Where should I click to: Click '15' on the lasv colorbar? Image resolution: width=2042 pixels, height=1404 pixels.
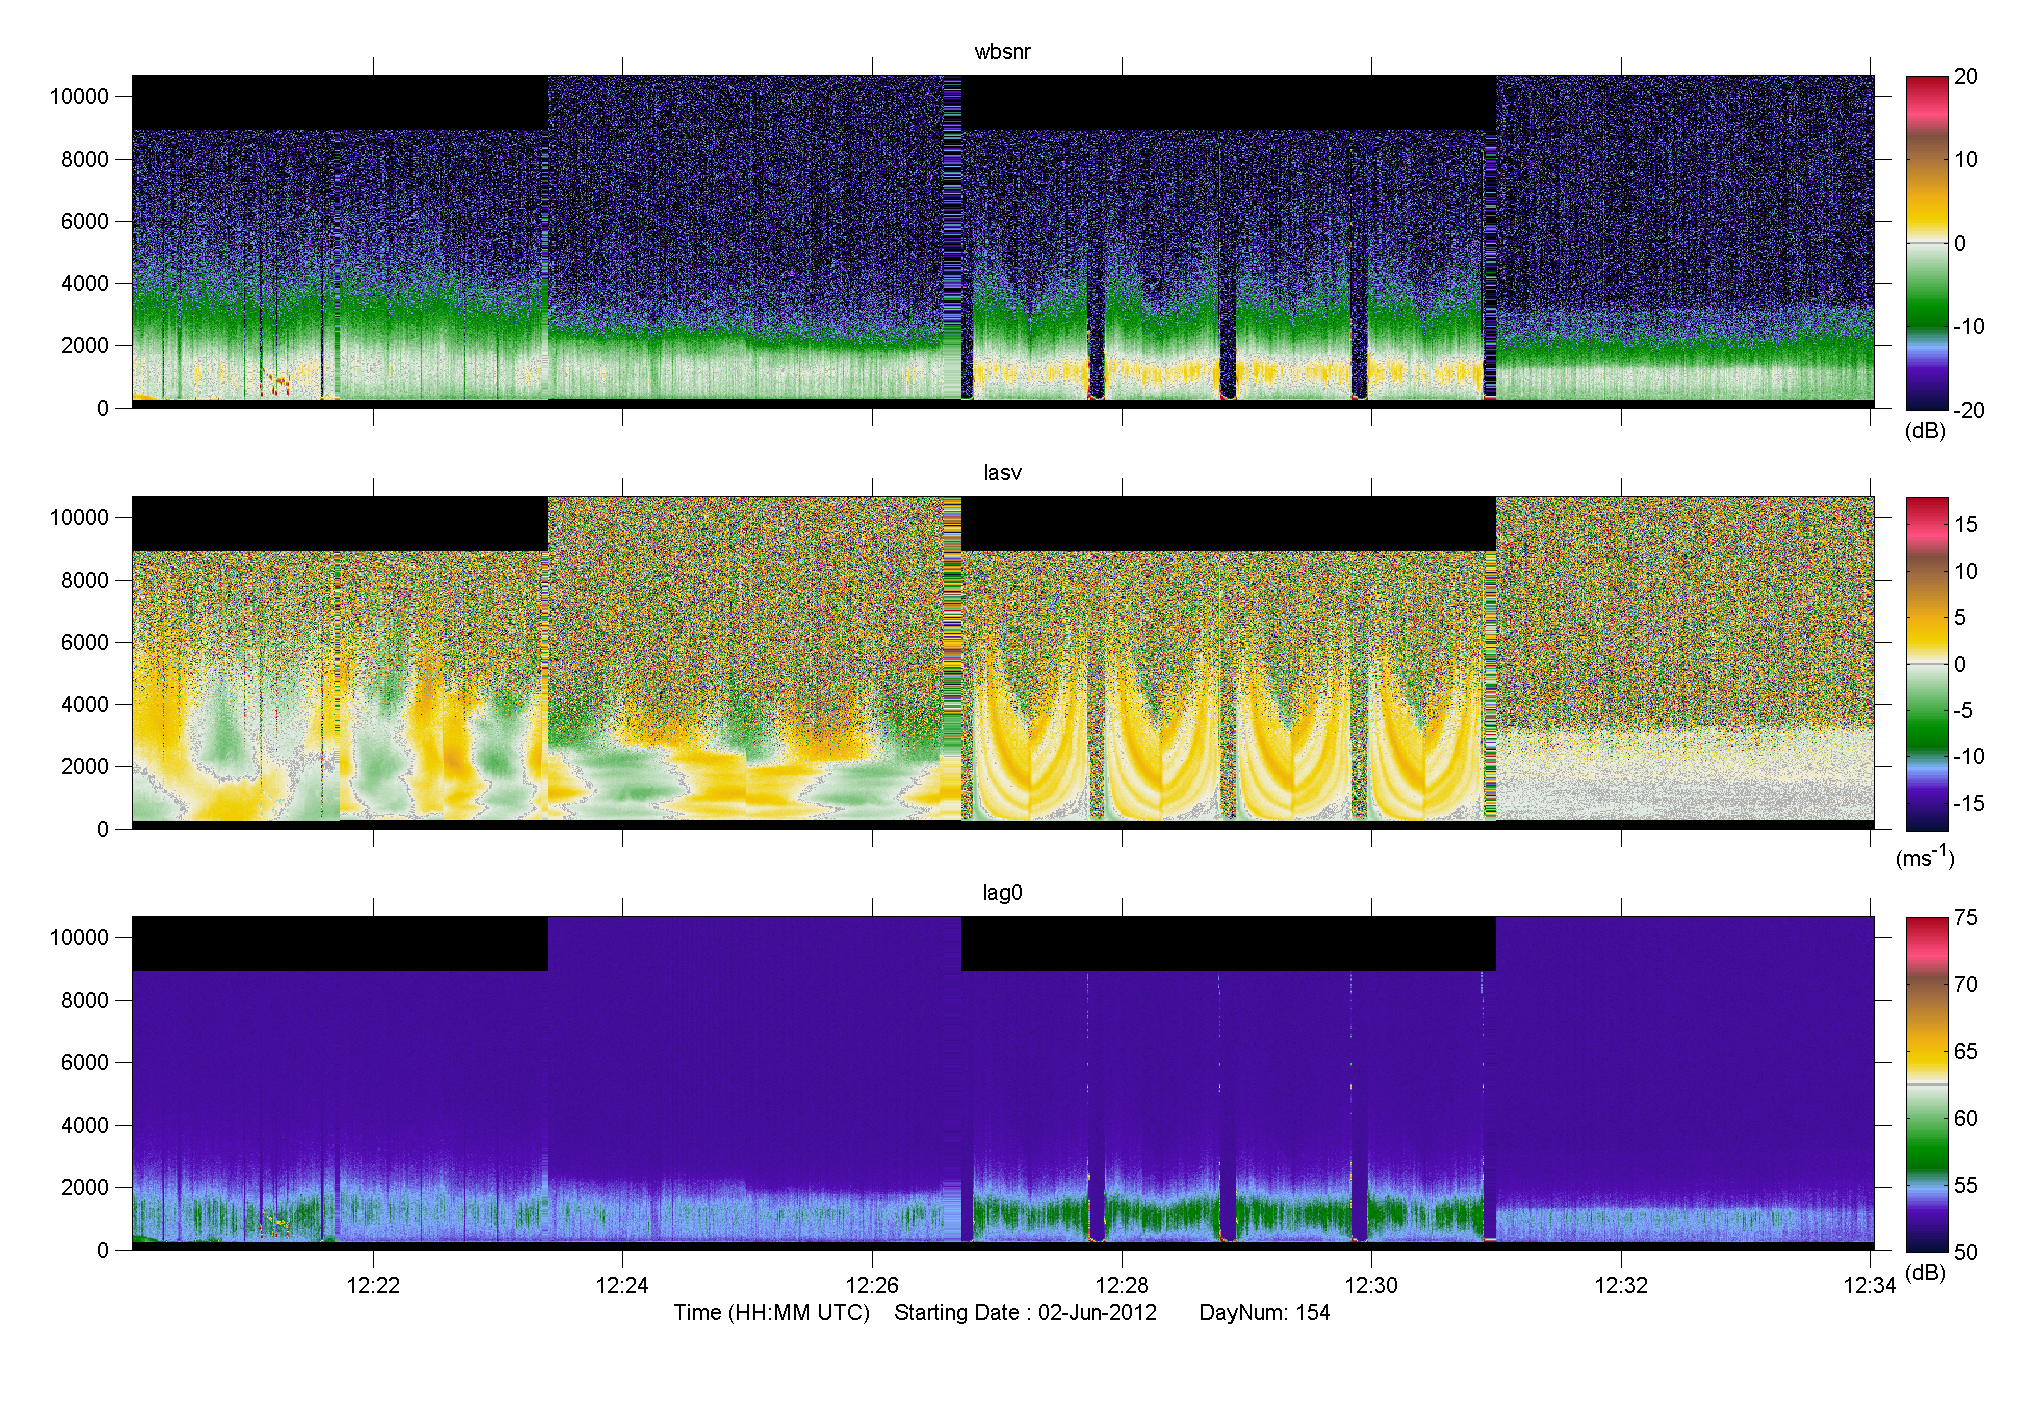tap(1965, 525)
